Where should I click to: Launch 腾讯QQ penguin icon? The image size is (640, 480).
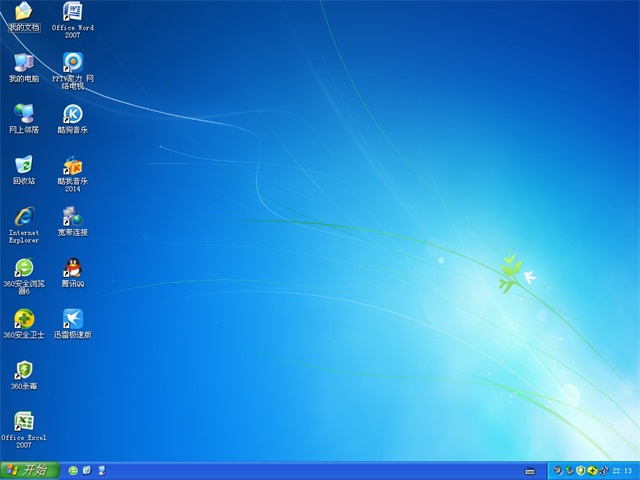(x=73, y=269)
